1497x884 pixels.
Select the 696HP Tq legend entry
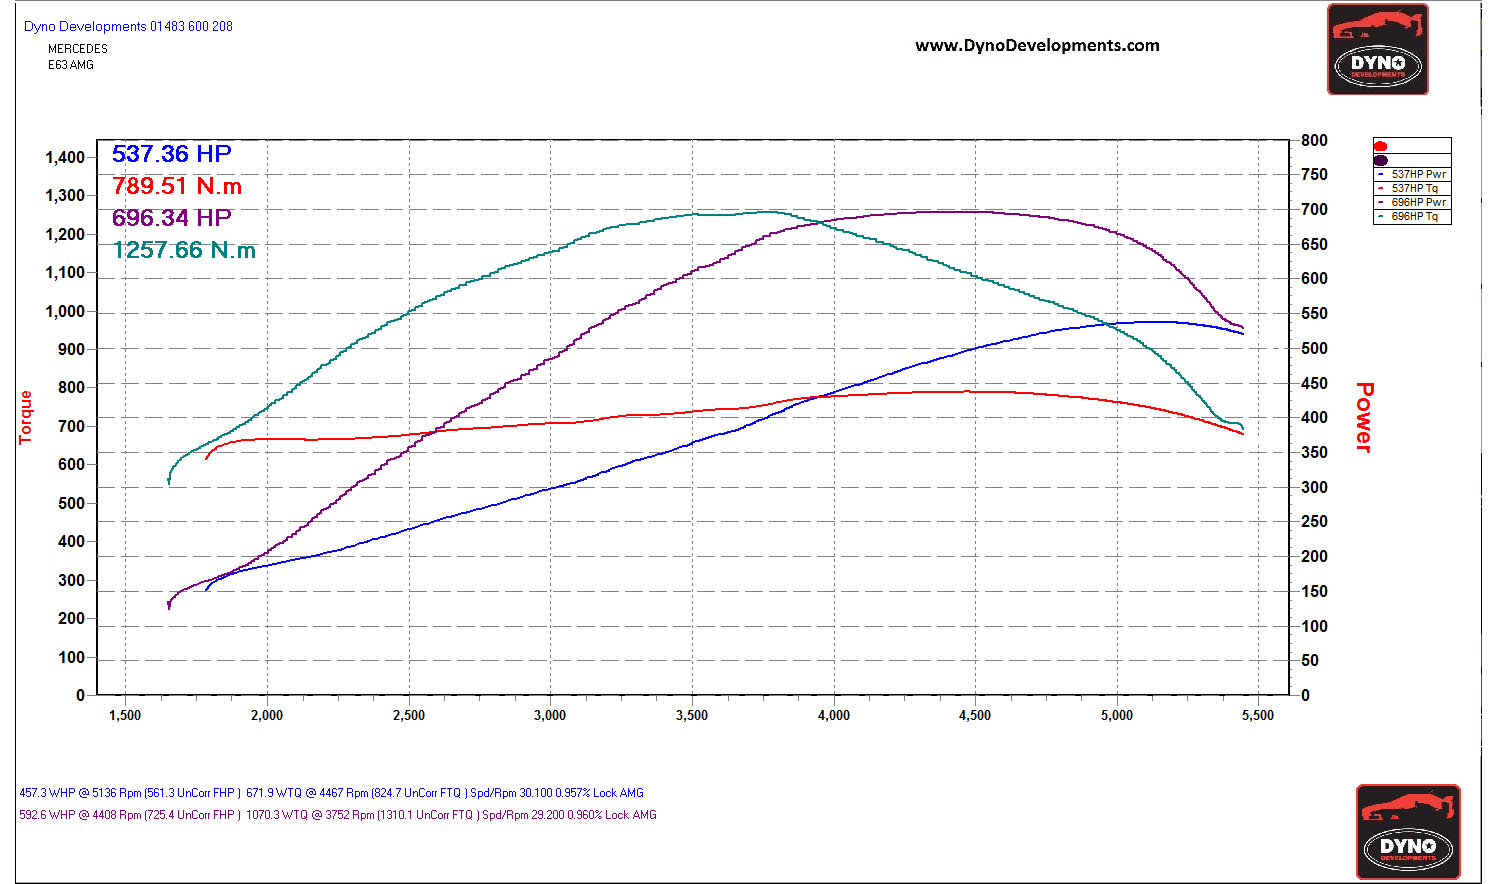click(x=1414, y=216)
